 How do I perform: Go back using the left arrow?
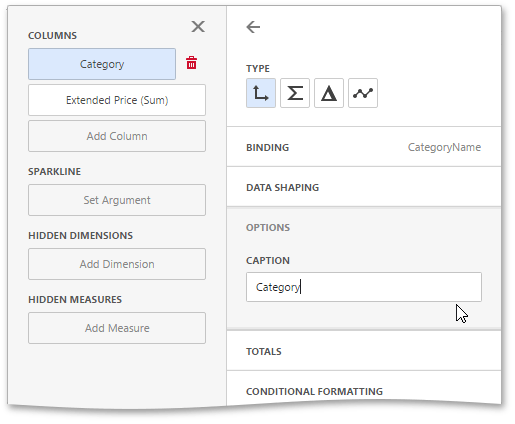pyautogui.click(x=253, y=27)
